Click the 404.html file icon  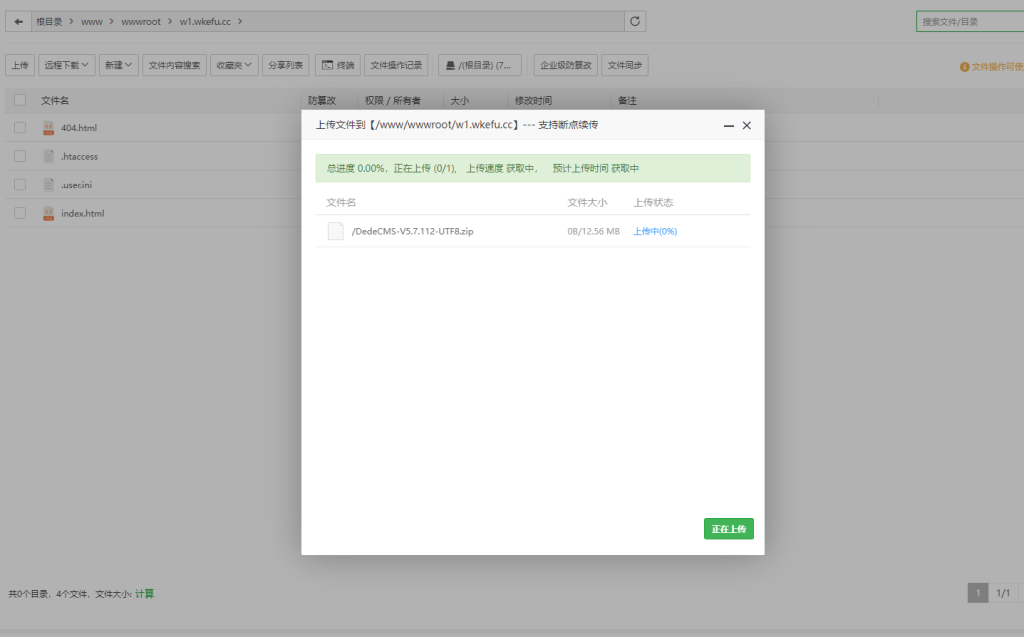[x=48, y=128]
